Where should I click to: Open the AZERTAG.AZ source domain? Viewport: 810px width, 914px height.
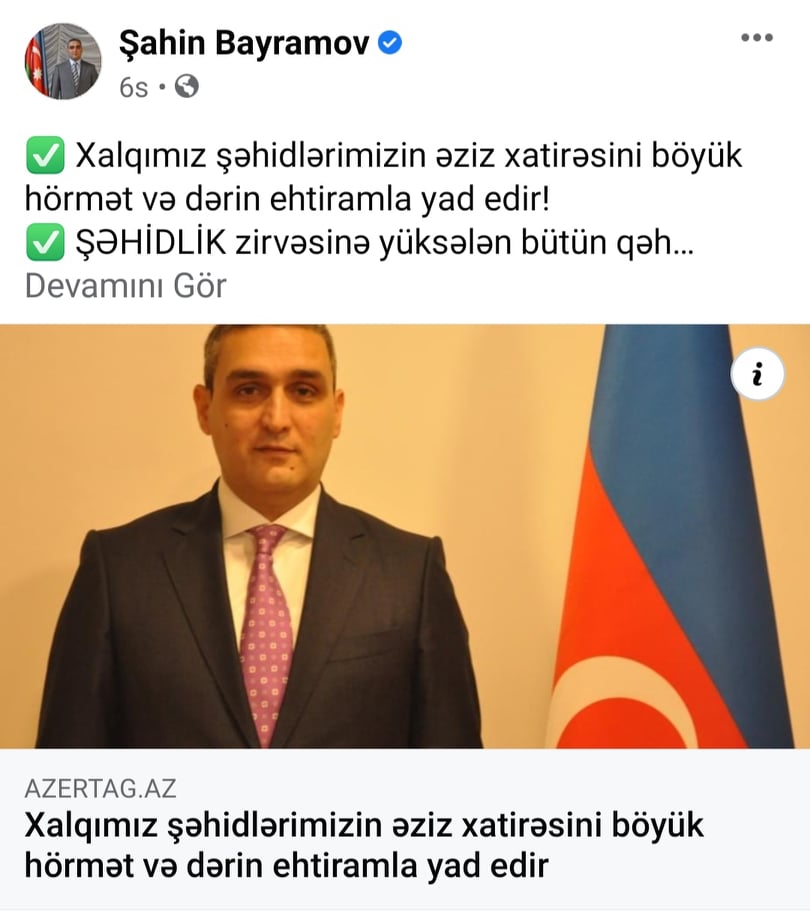pyautogui.click(x=100, y=788)
